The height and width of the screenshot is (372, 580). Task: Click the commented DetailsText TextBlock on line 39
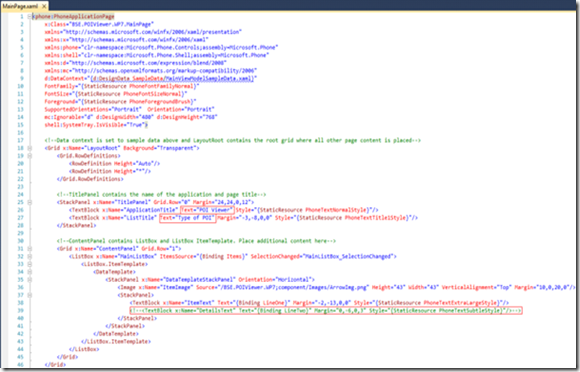pyautogui.click(x=326, y=311)
